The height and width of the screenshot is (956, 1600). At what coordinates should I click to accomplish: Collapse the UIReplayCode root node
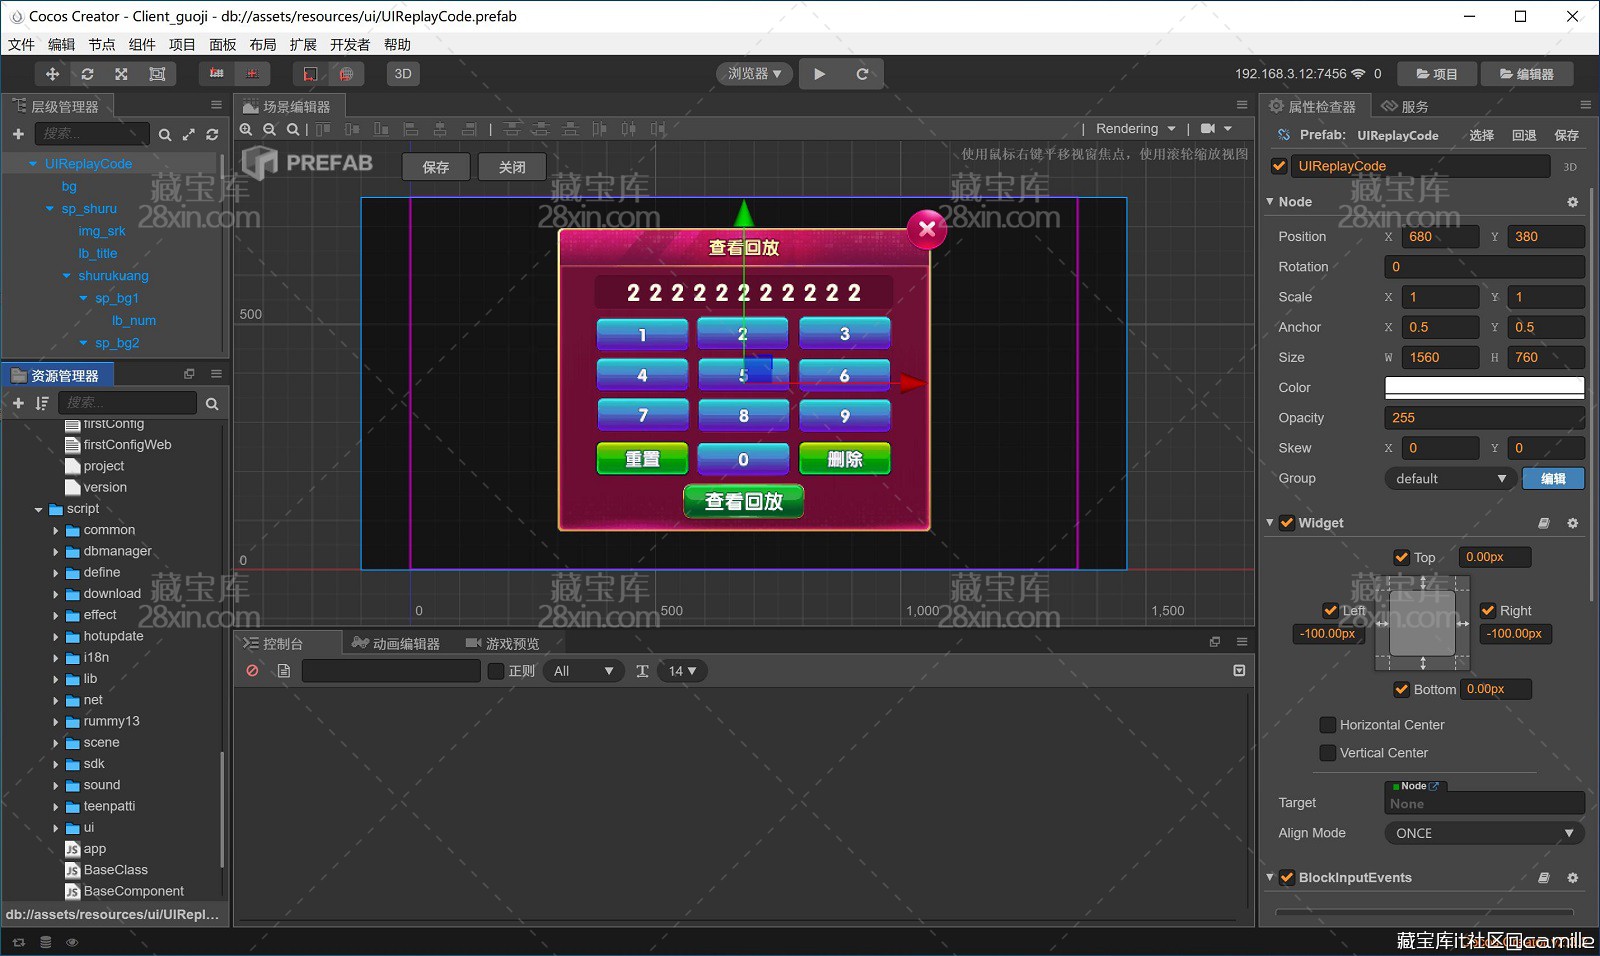[33, 164]
